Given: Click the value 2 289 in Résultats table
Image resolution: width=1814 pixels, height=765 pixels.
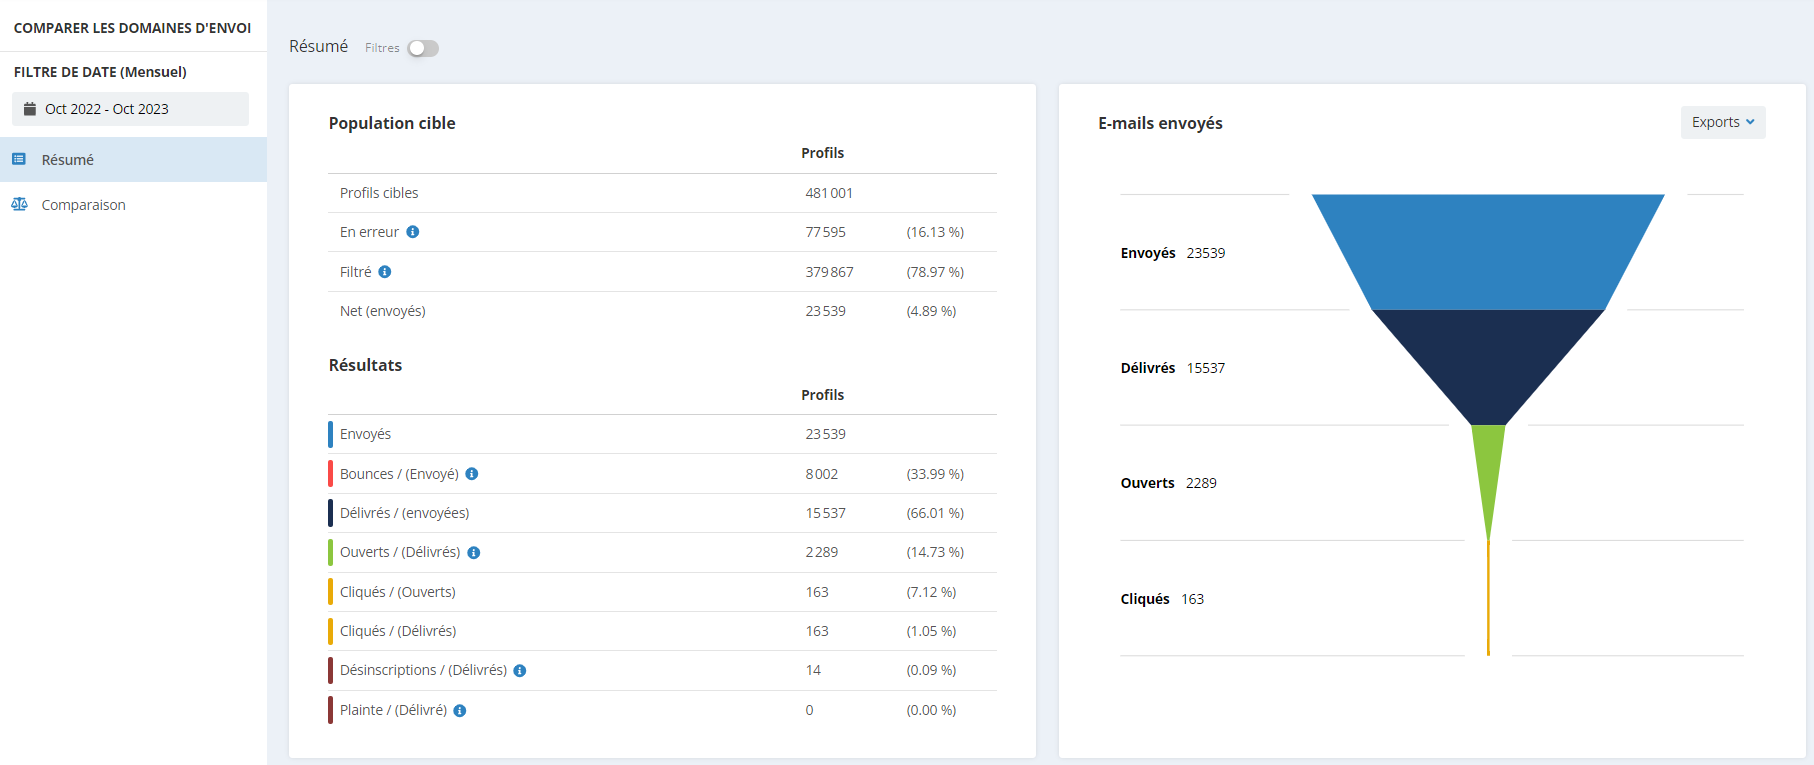Looking at the screenshot, I should click(822, 552).
